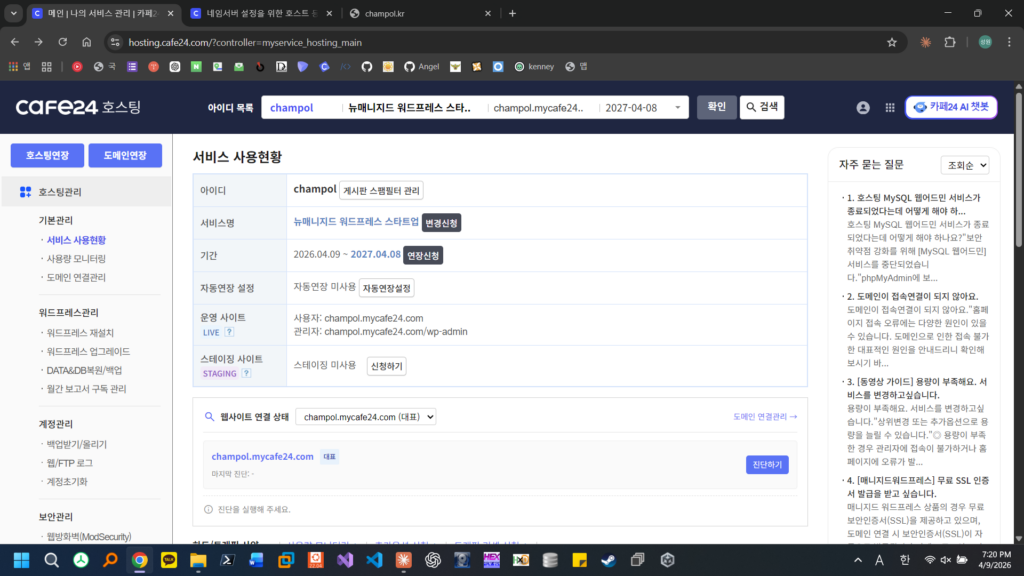The image size is (1024, 576).
Task: Click the 연장신청 button
Action: (423, 255)
